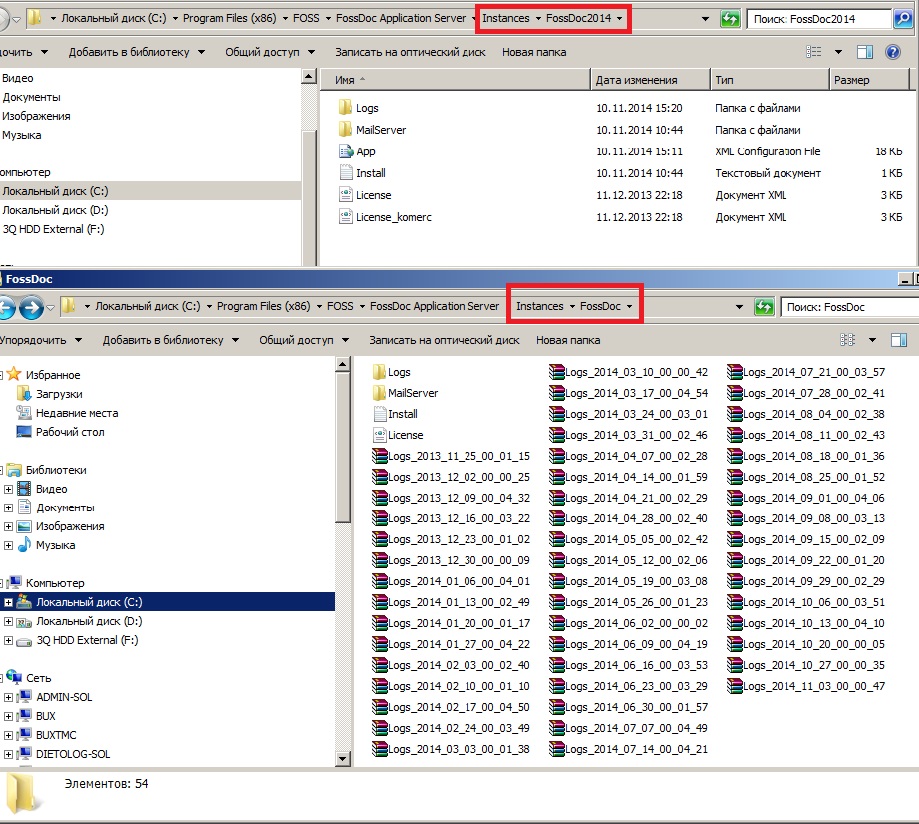The width and height of the screenshot is (919, 824).
Task: Select the MailServer folder icon in FossDoc2014
Action: tap(345, 129)
